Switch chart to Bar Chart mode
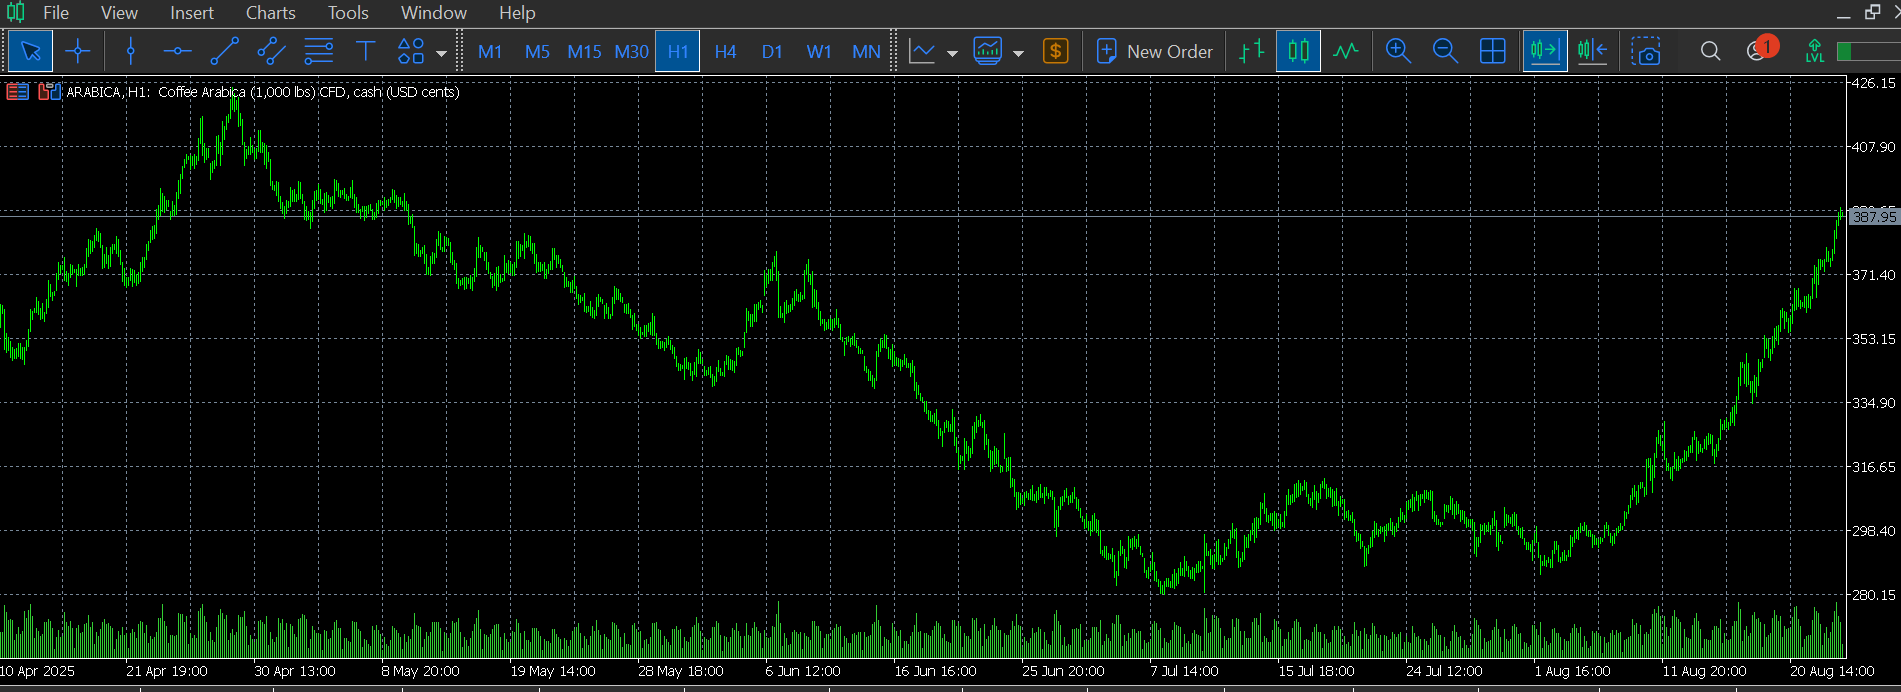The height and width of the screenshot is (692, 1901). (x=1251, y=51)
